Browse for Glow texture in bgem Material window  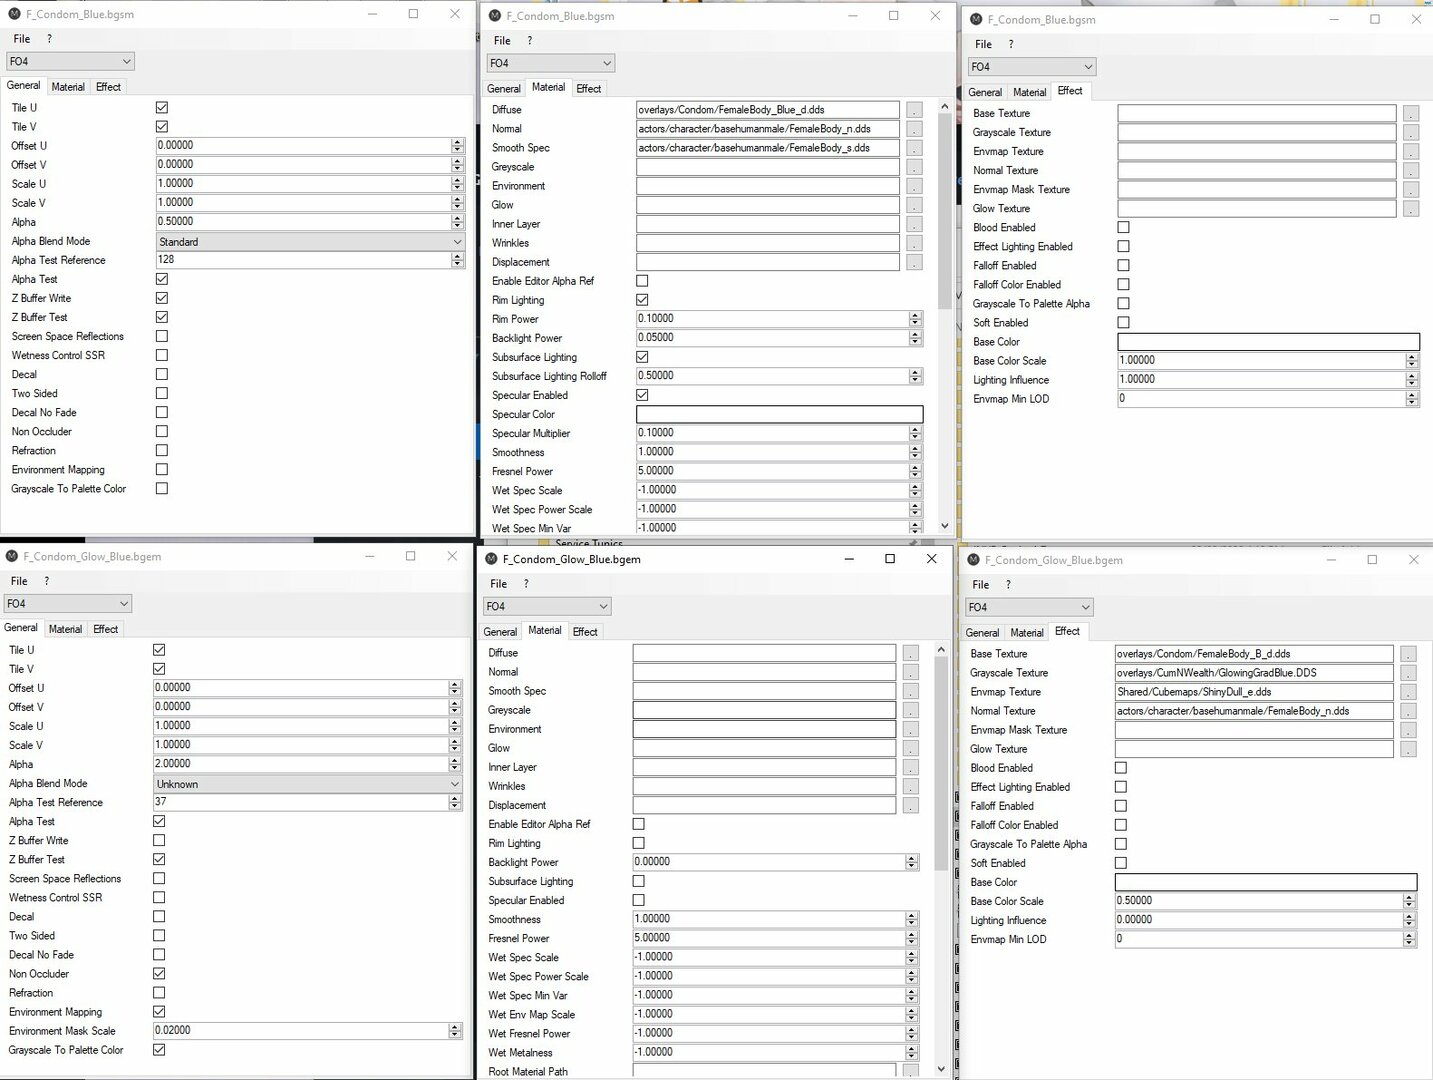(911, 748)
